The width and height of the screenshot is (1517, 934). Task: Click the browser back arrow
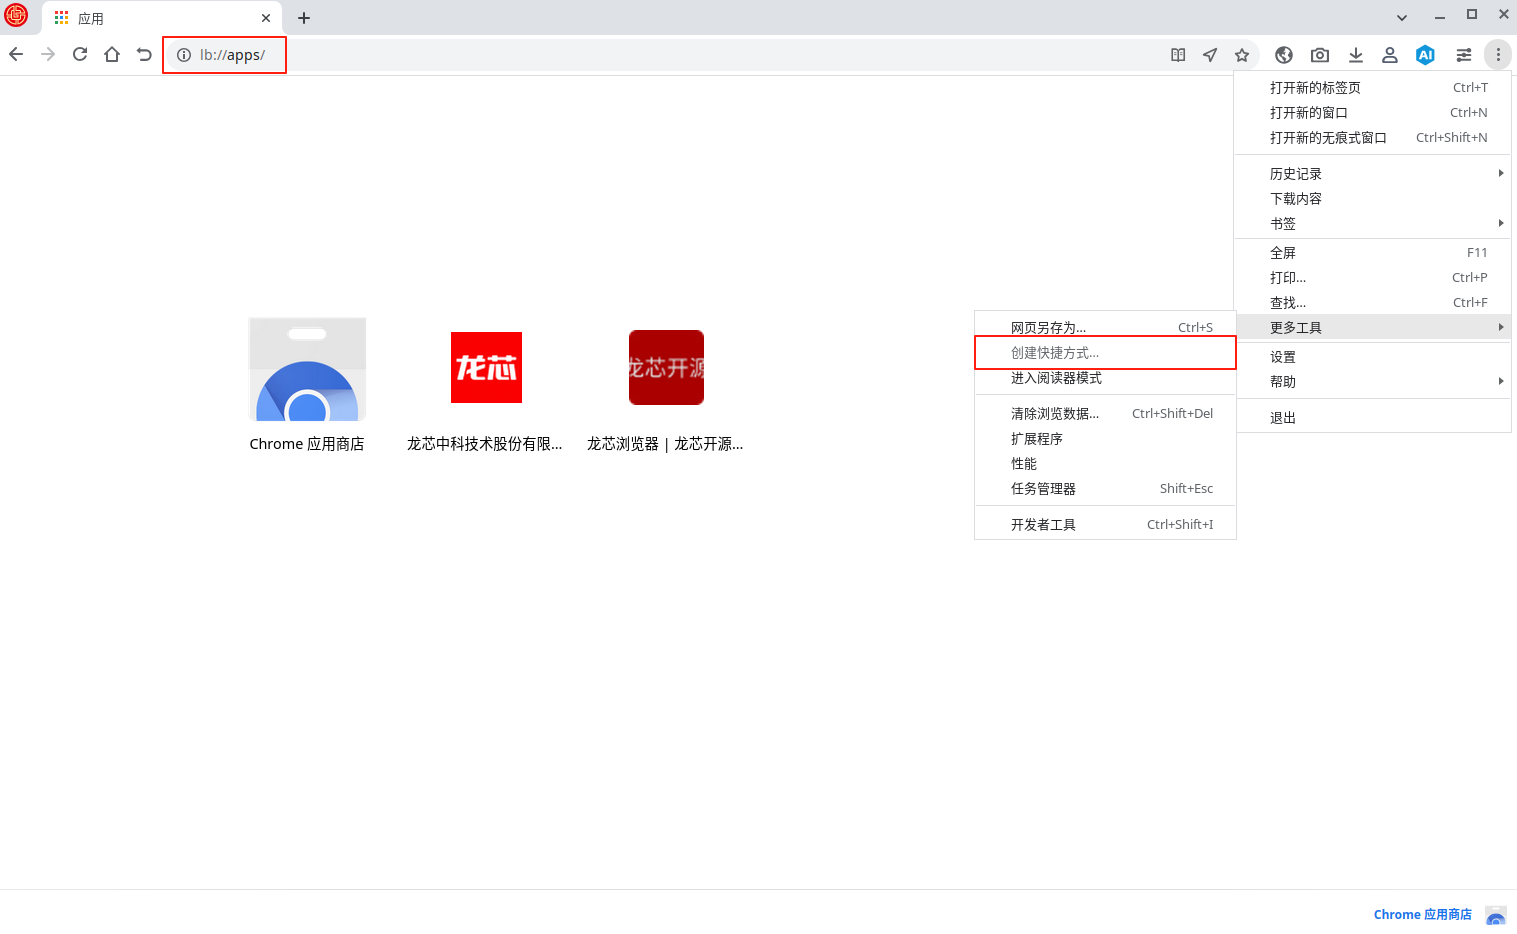tap(16, 54)
